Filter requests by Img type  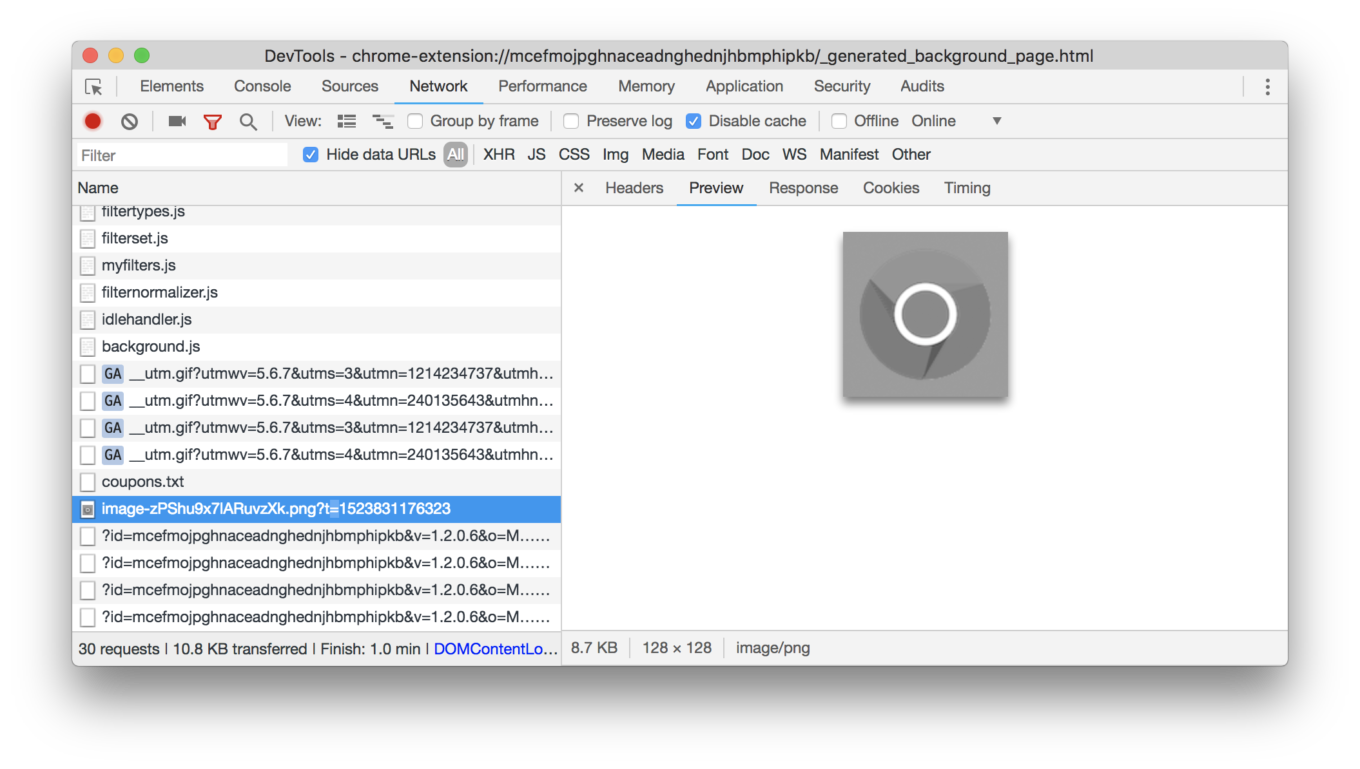point(615,154)
